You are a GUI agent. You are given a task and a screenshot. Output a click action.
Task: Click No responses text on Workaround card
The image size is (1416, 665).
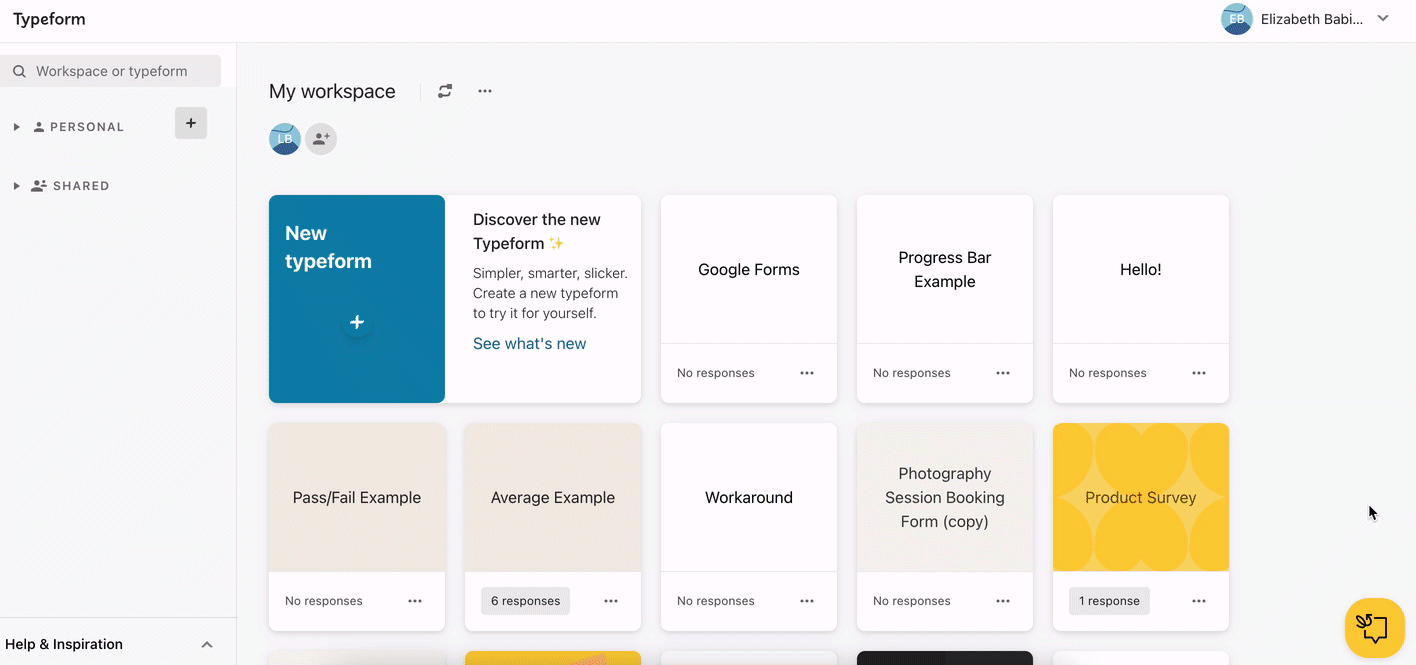(716, 601)
